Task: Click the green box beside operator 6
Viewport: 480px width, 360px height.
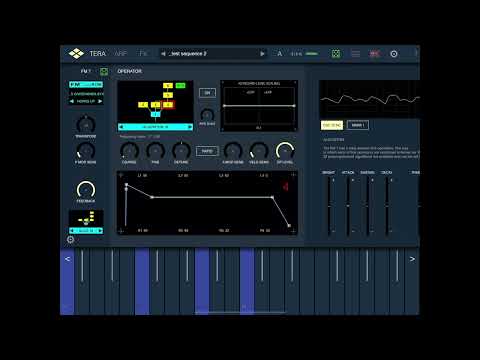Action: tap(180, 86)
